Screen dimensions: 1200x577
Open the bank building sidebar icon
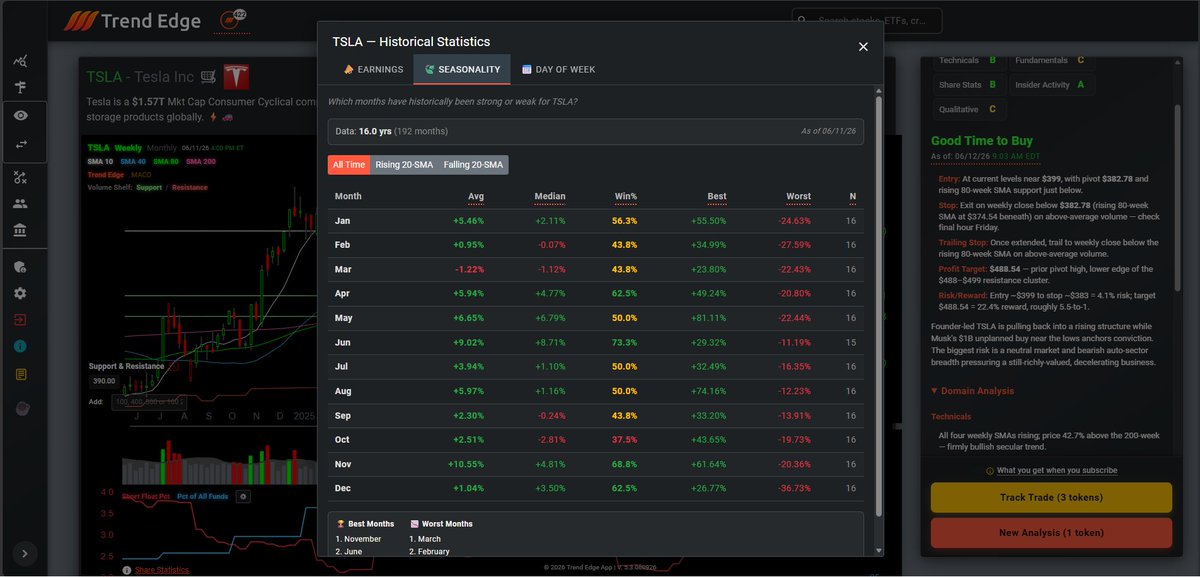pos(20,231)
